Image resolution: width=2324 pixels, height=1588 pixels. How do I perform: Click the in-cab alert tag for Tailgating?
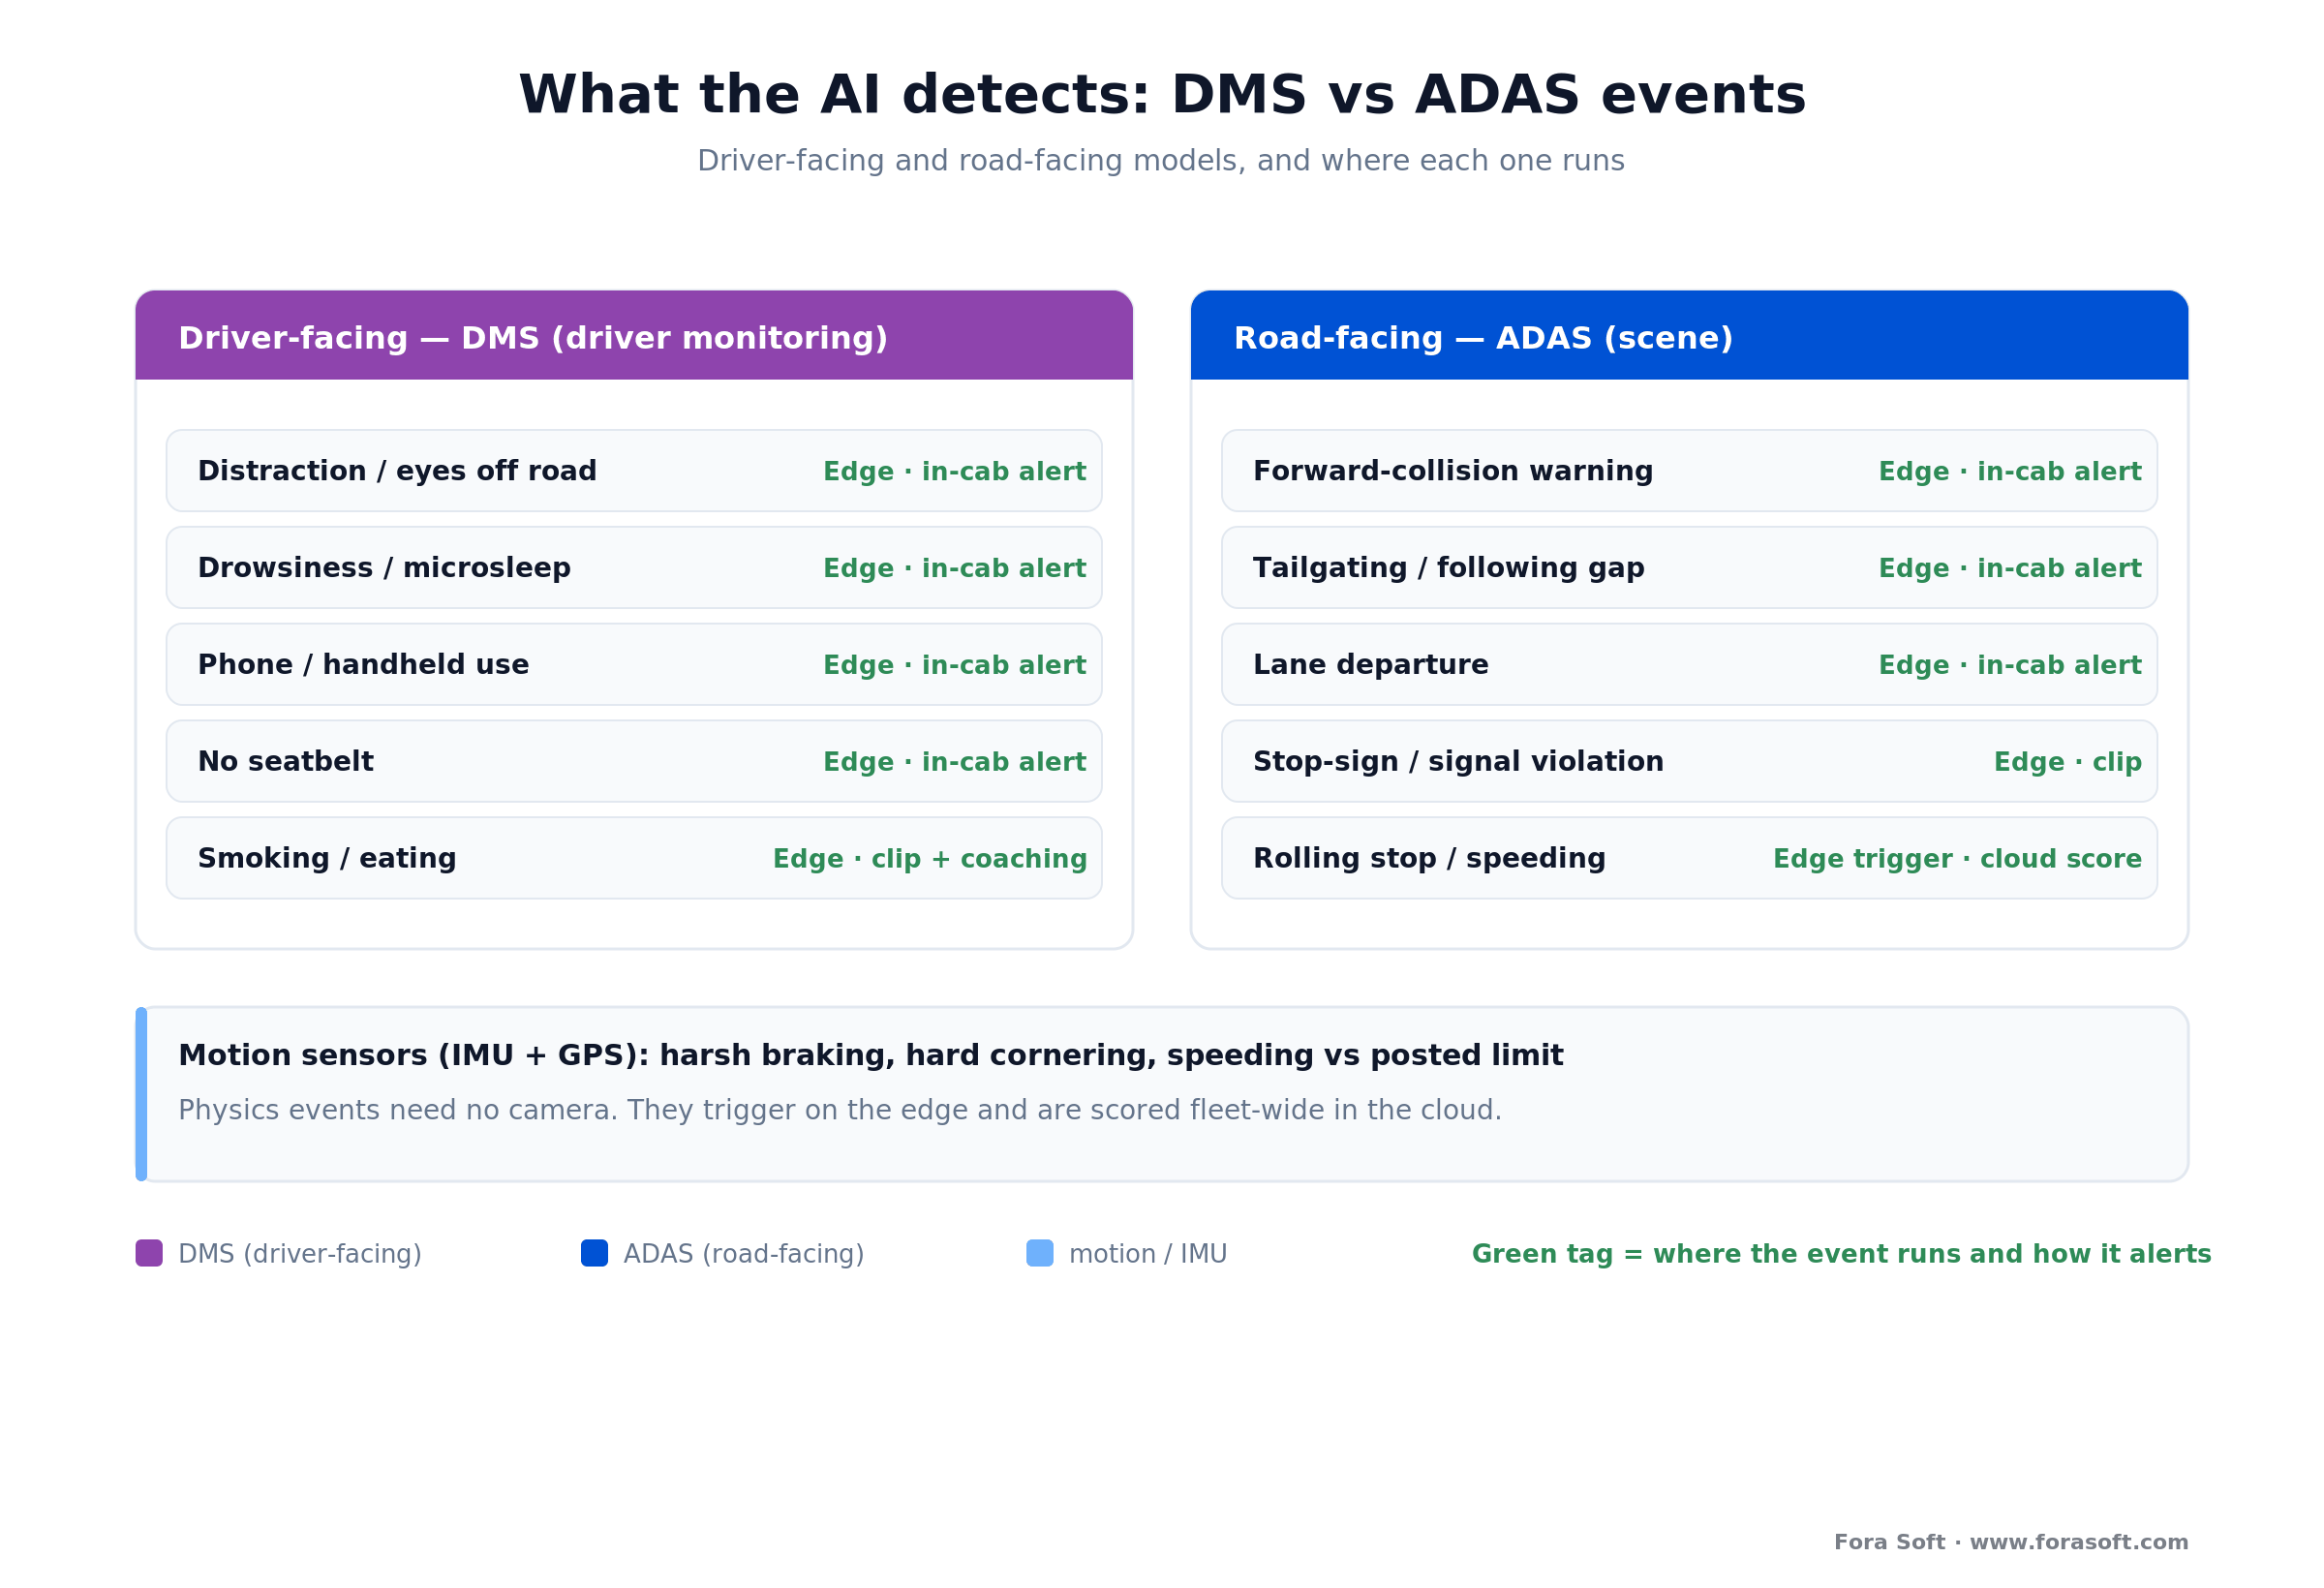pos(2010,569)
